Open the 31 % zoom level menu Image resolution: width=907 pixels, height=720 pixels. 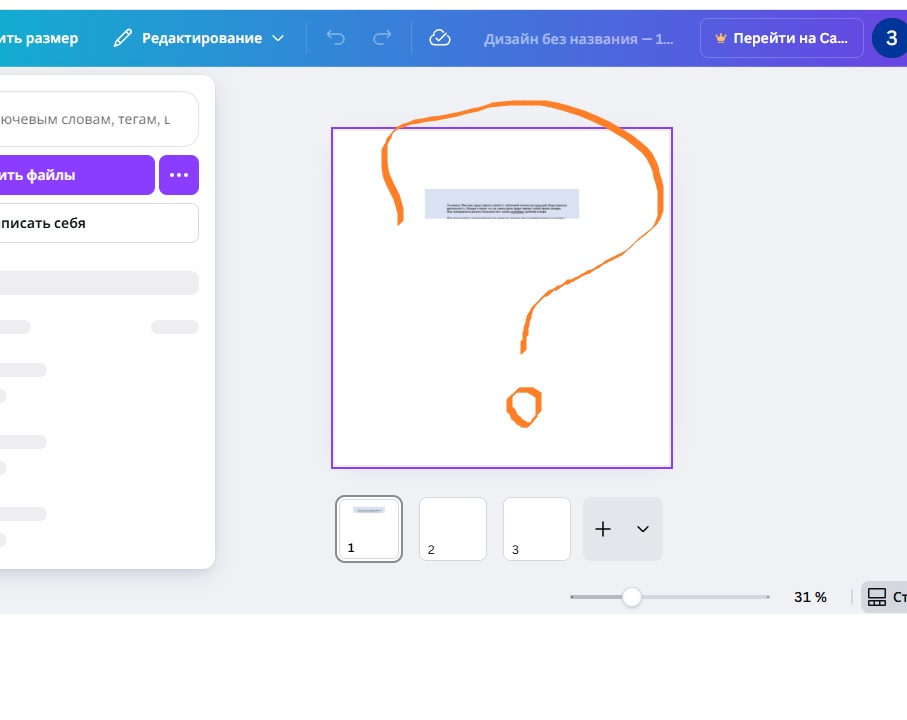810,597
